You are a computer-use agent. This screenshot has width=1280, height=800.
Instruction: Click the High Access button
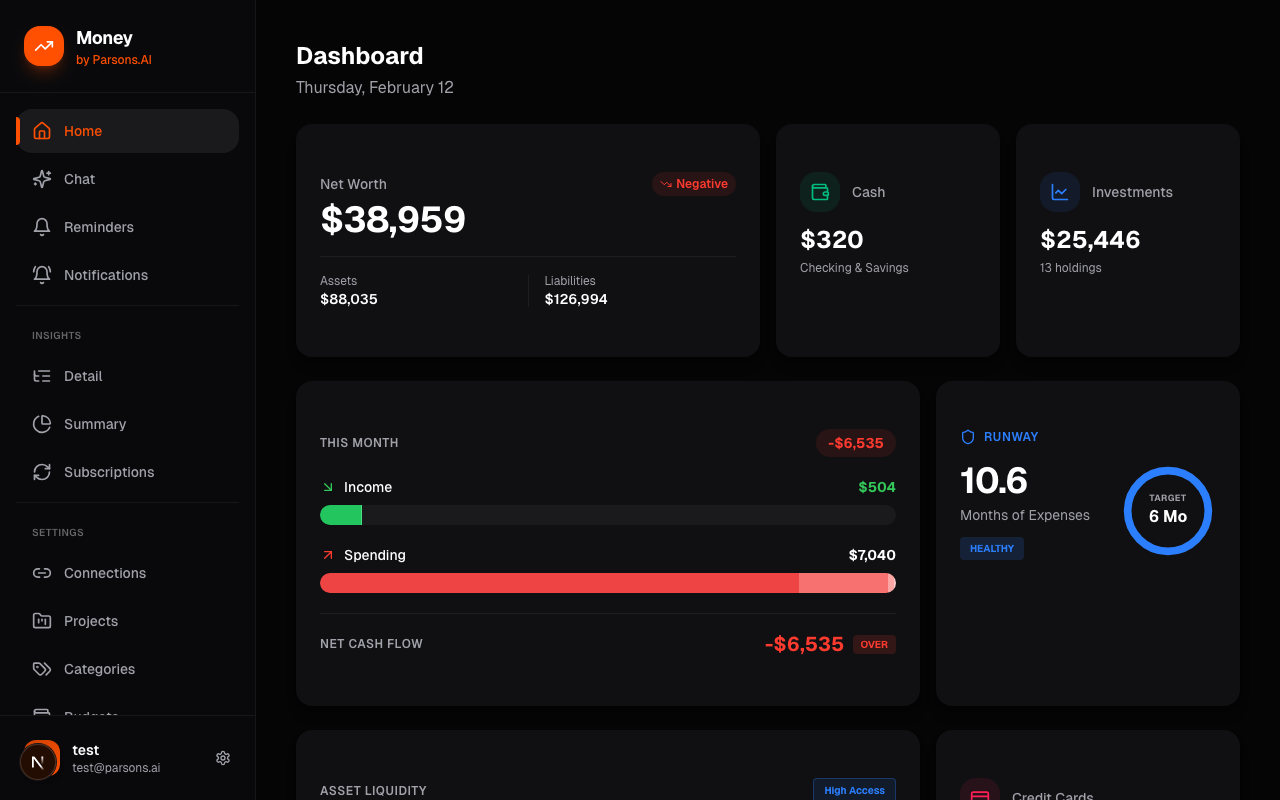tap(853, 789)
